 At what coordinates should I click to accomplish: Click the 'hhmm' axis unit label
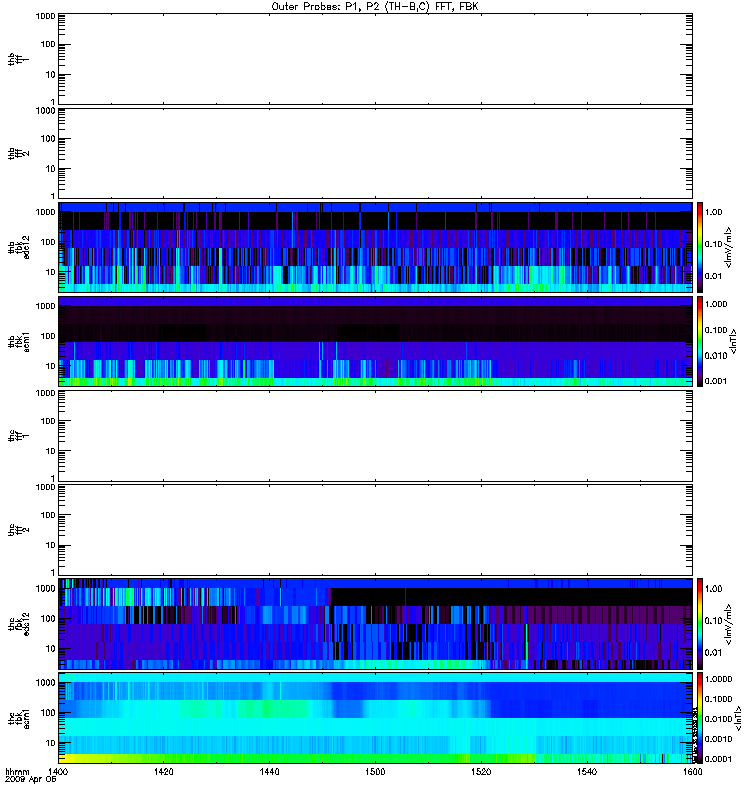(17, 771)
